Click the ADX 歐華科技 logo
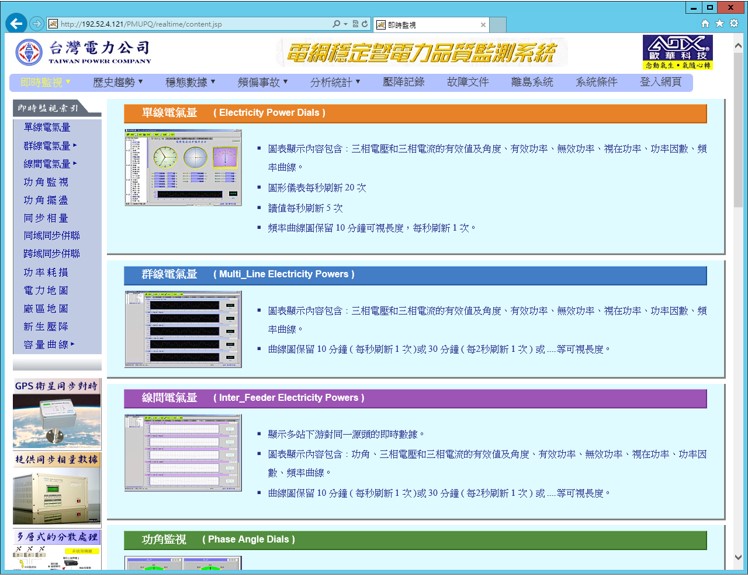 coord(677,52)
